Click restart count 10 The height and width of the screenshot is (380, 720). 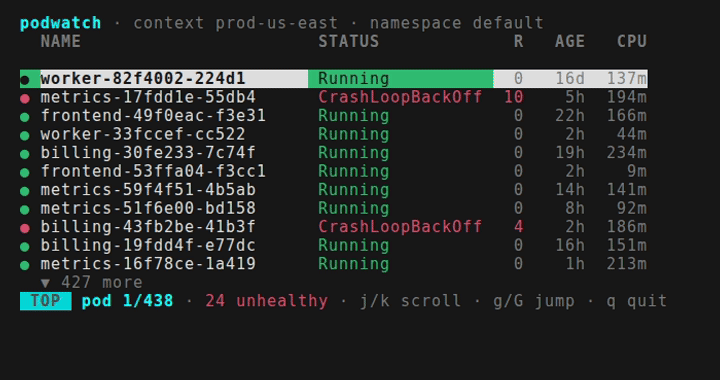point(513,97)
